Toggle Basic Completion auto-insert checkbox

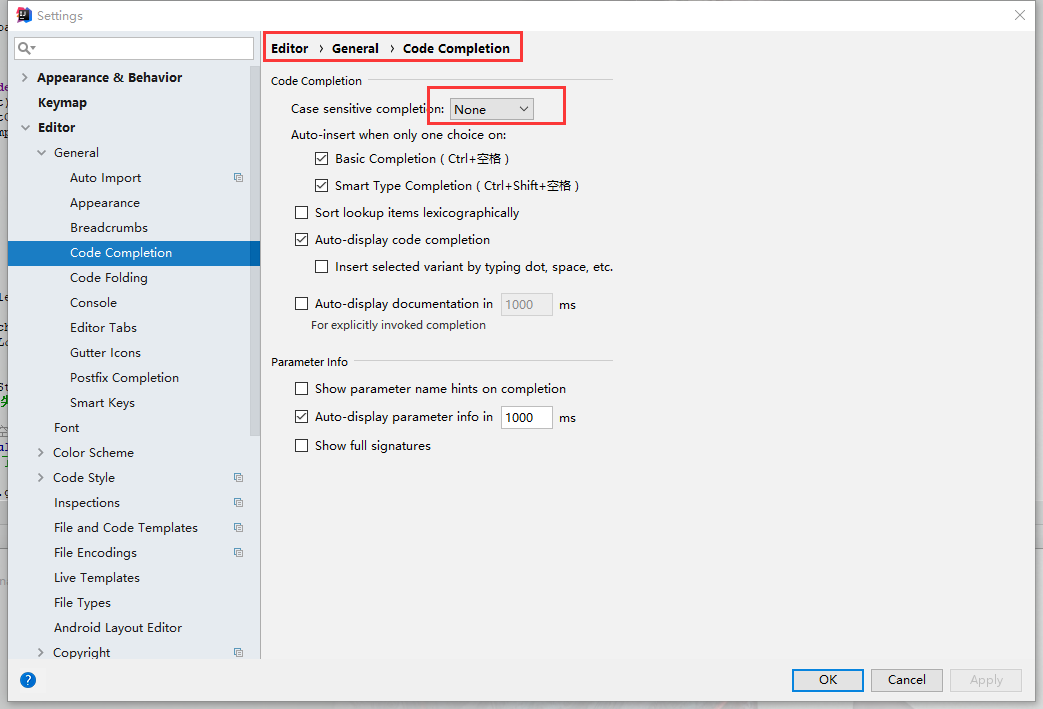tap(321, 158)
